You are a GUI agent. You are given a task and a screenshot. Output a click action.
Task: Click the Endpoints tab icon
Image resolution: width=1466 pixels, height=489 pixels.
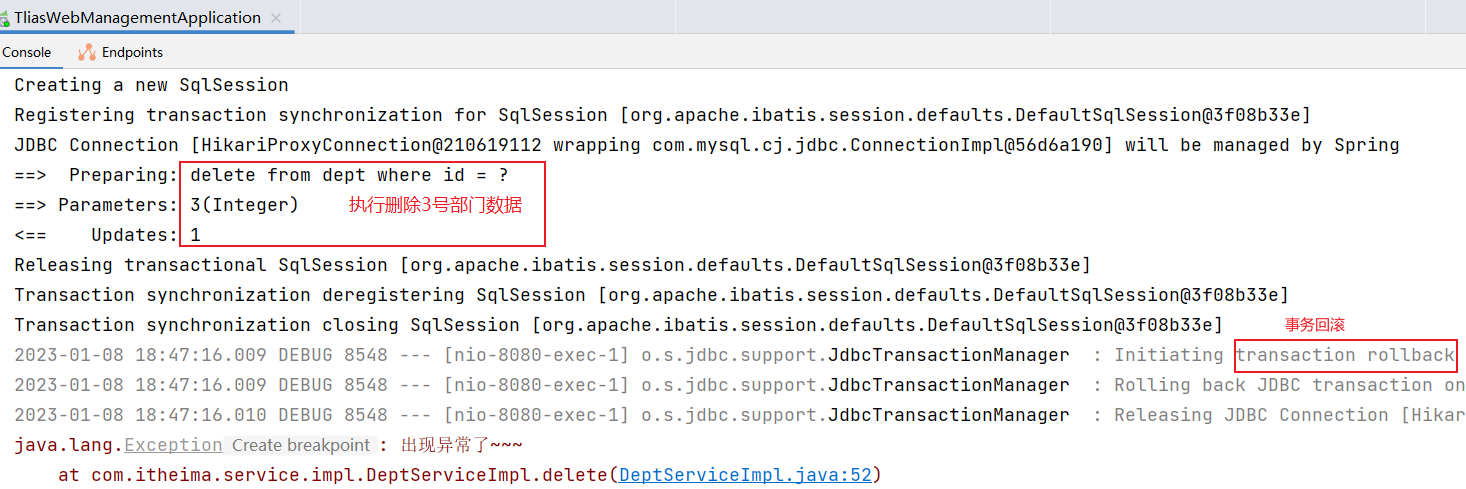pyautogui.click(x=87, y=52)
